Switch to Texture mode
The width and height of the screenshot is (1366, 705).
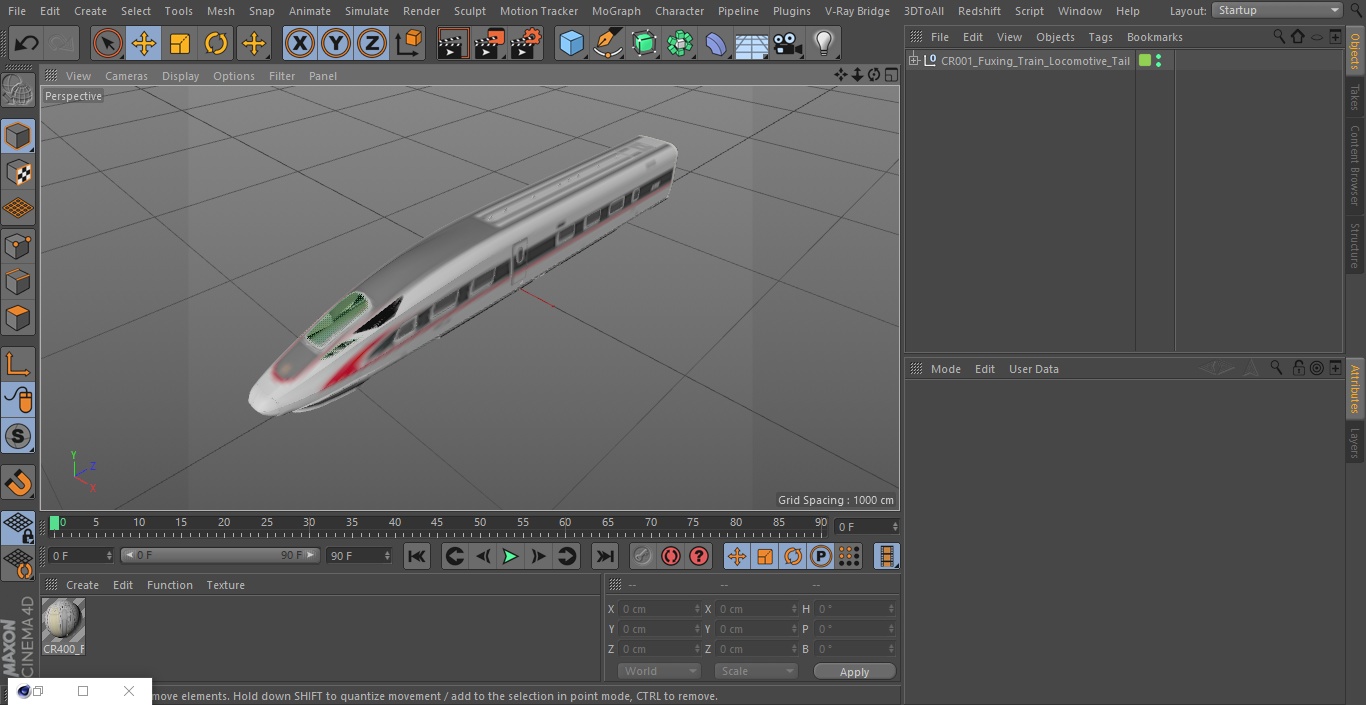pos(18,172)
